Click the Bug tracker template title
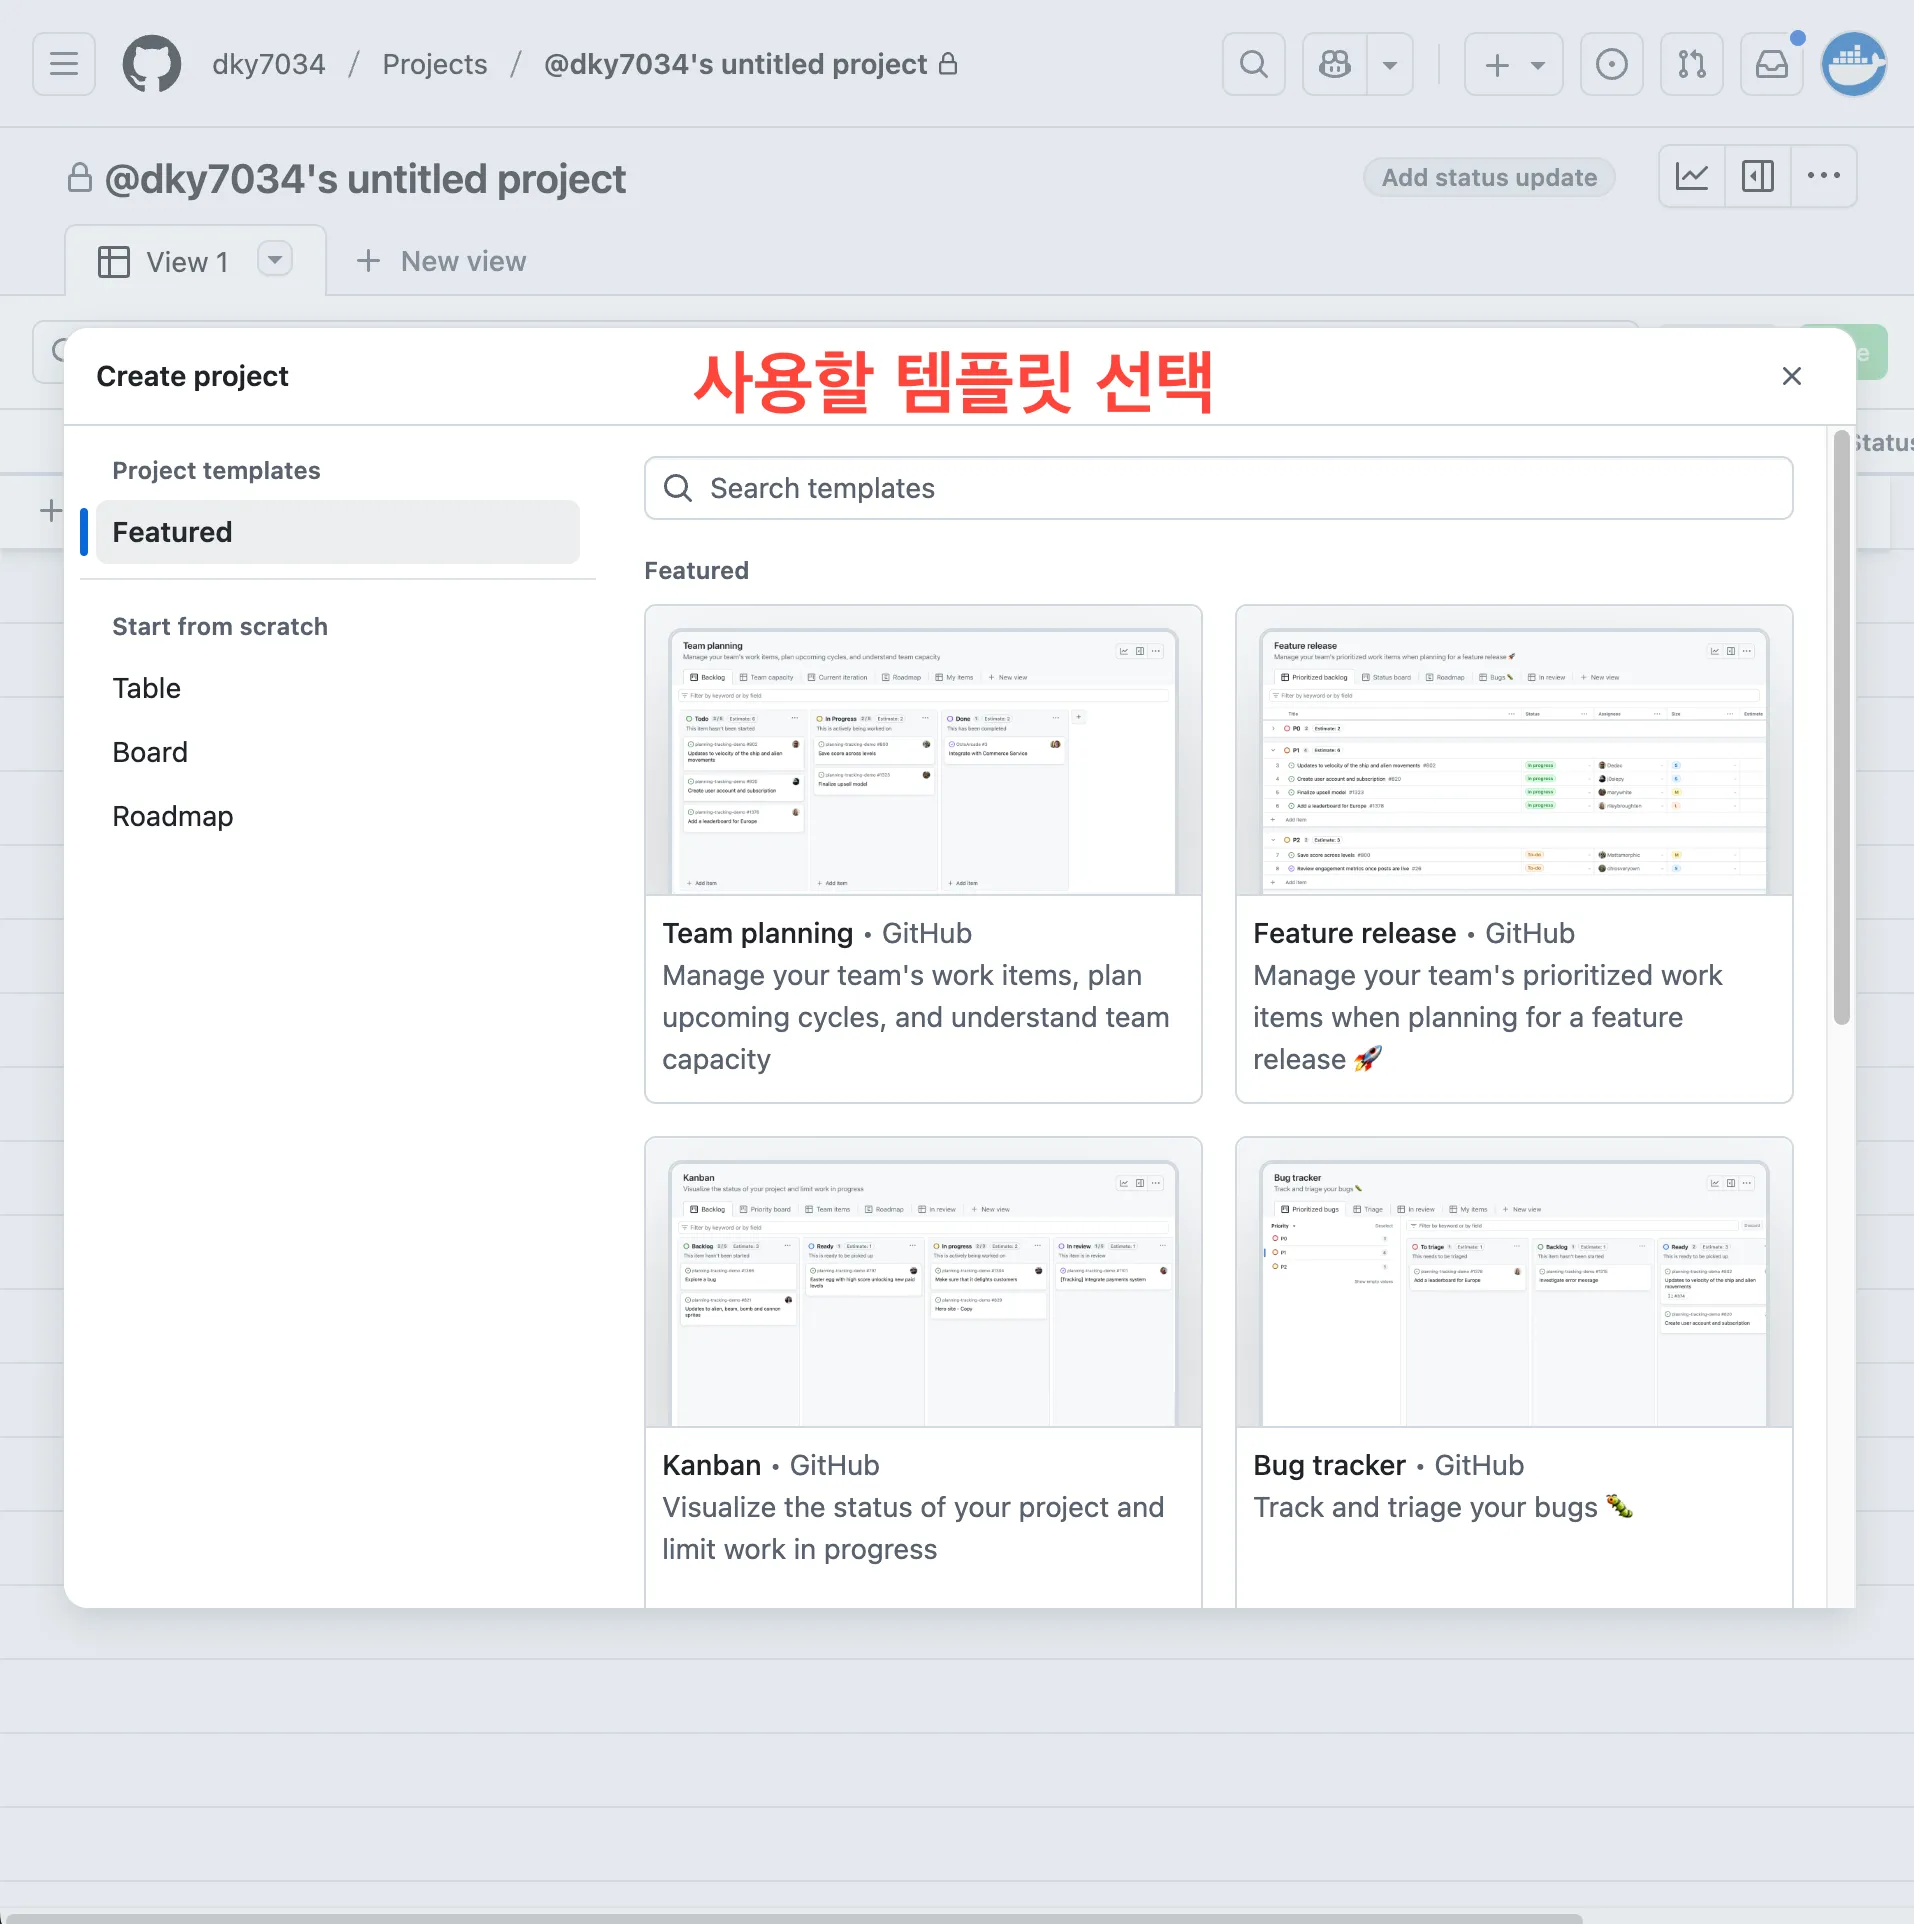Image resolution: width=1914 pixels, height=1924 pixels. point(1329,1465)
